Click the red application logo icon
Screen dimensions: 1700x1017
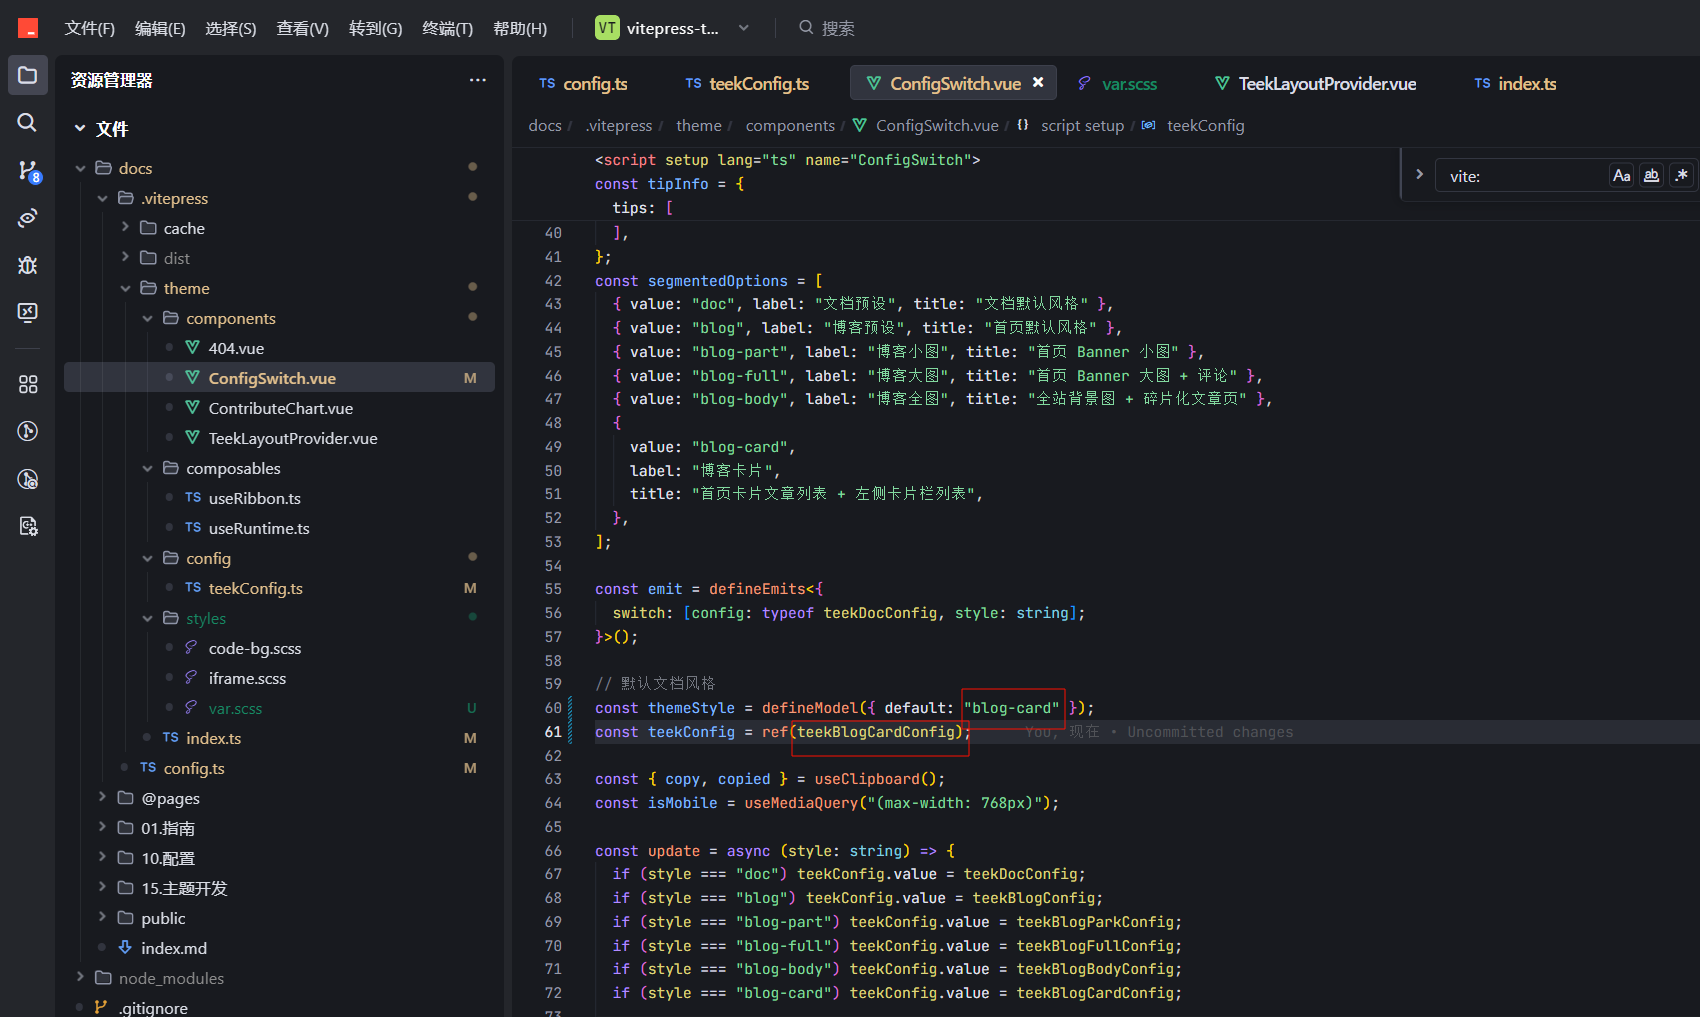coord(28,28)
